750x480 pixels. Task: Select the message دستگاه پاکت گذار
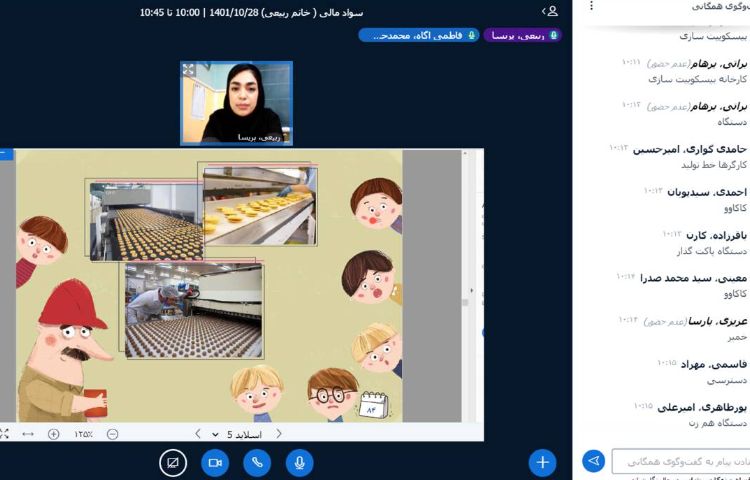[x=712, y=251]
